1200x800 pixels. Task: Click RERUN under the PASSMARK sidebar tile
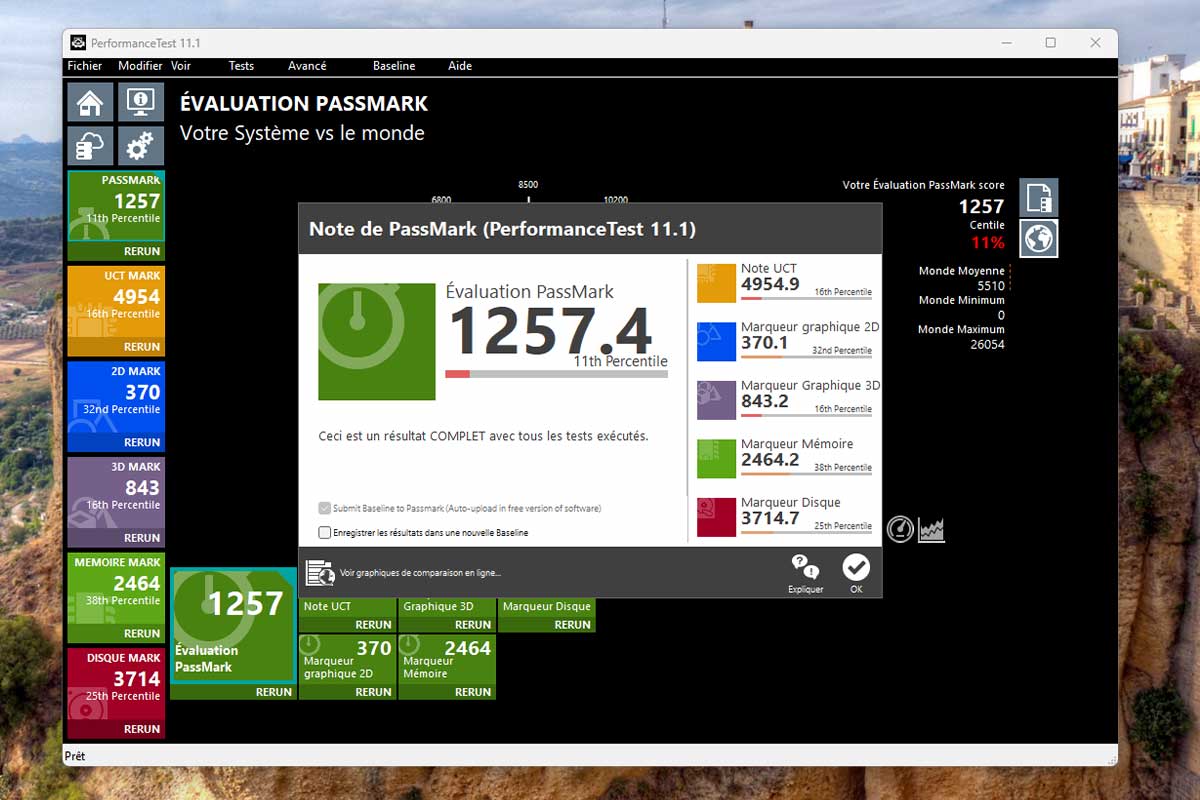tap(142, 252)
